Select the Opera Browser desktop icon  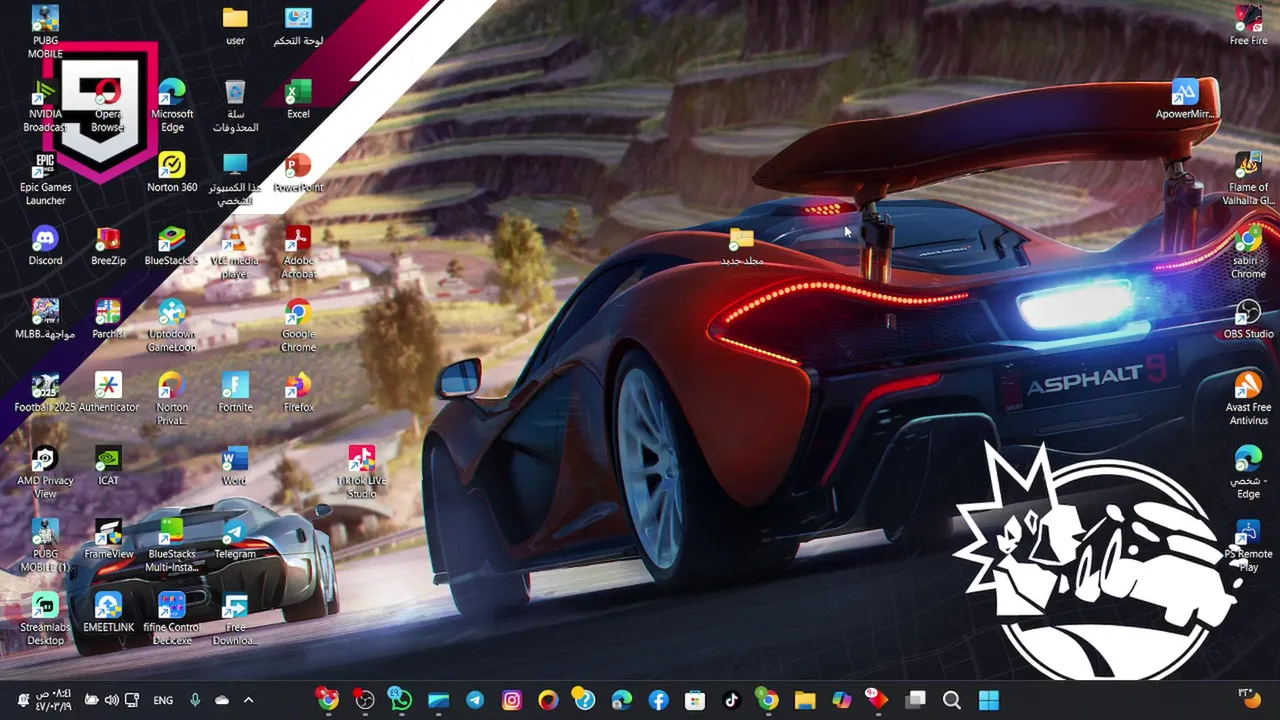click(x=108, y=105)
